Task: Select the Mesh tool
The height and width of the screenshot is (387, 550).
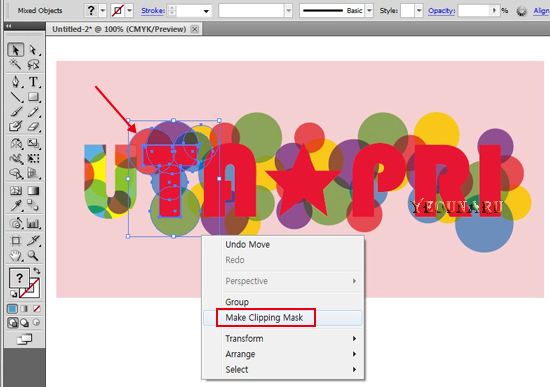Action: point(15,191)
